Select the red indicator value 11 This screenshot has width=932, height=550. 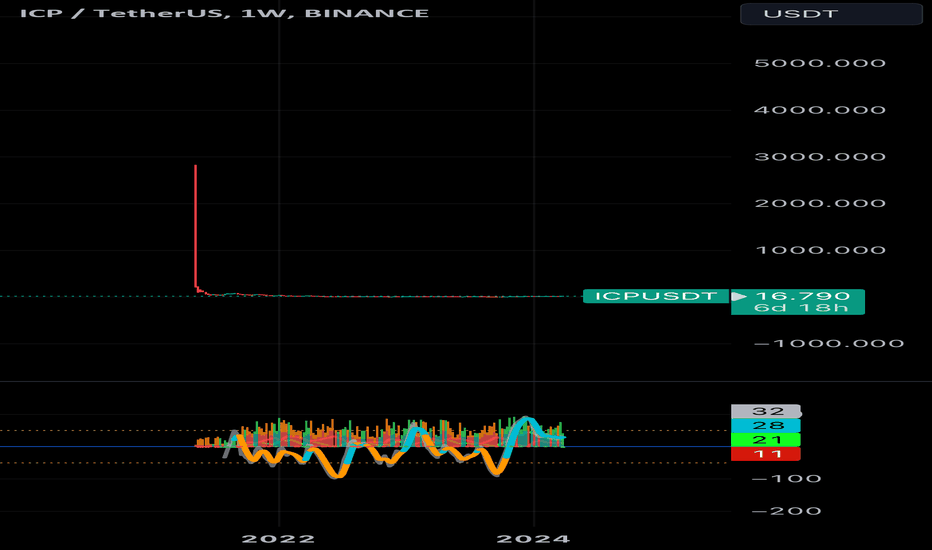(766, 454)
